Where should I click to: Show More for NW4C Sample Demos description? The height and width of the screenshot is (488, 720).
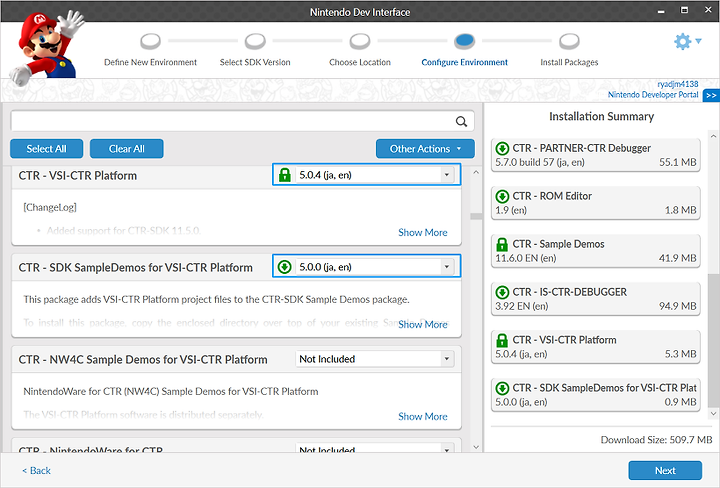[422, 416]
